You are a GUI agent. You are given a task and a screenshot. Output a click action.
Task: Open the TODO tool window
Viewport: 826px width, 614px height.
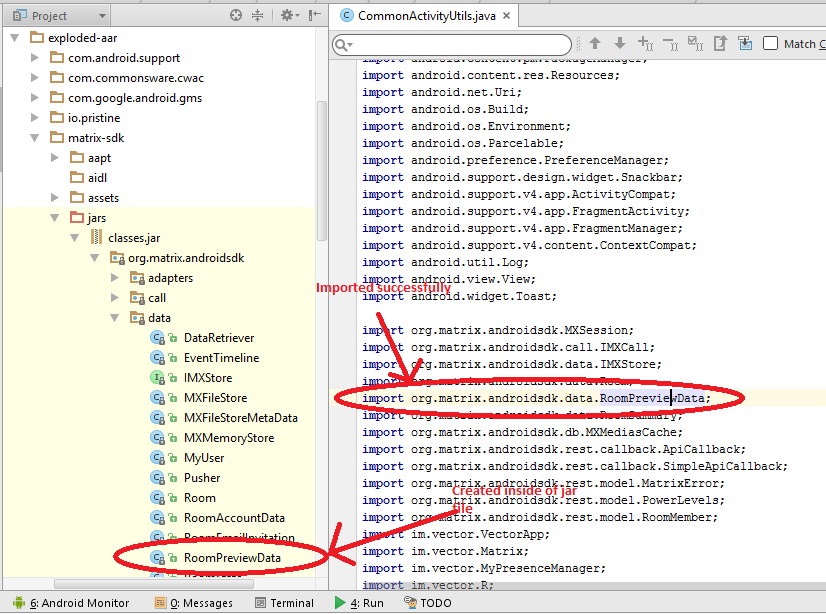[428, 602]
